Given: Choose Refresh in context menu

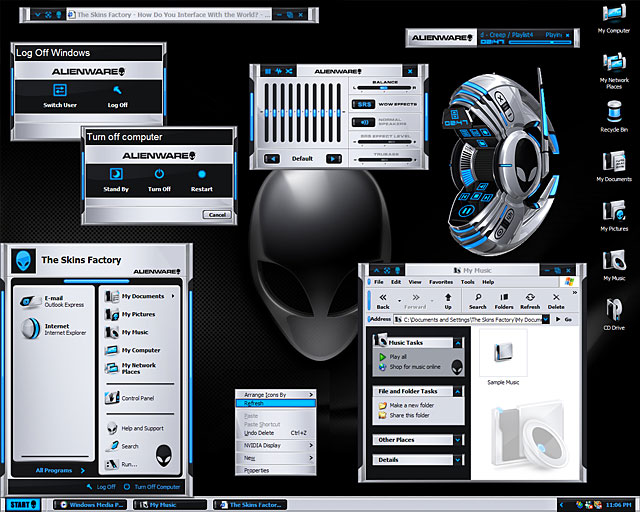Looking at the screenshot, I should (276, 403).
